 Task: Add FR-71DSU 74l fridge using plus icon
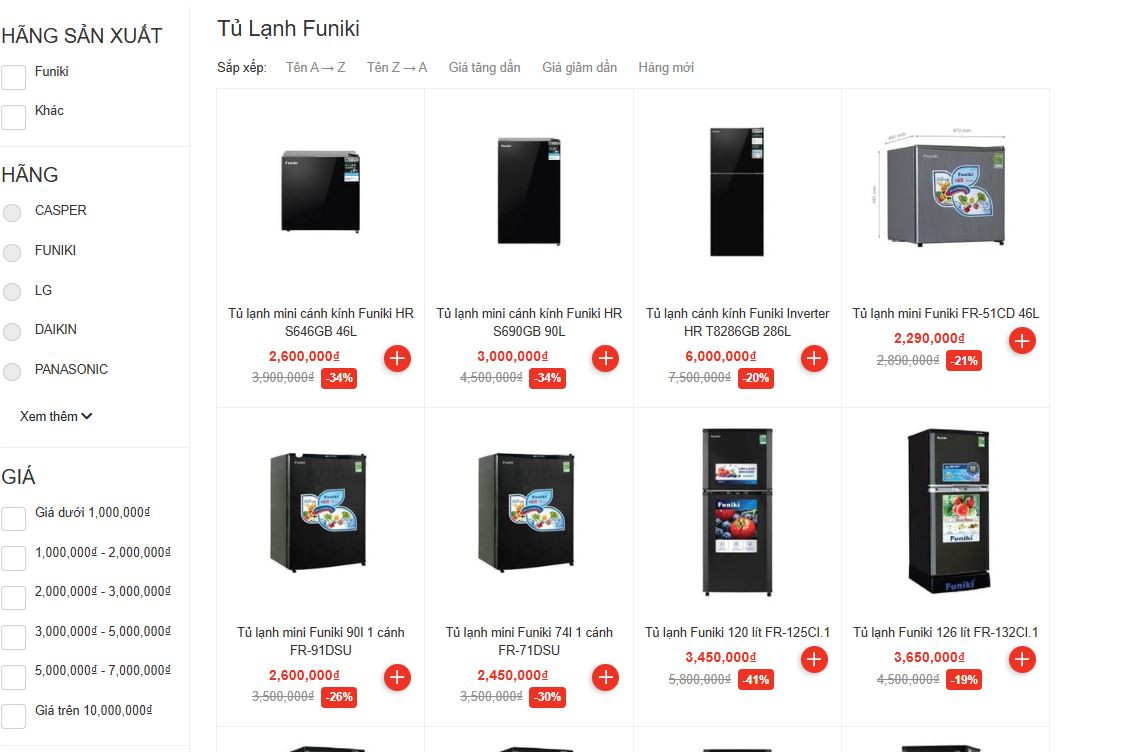click(x=605, y=678)
